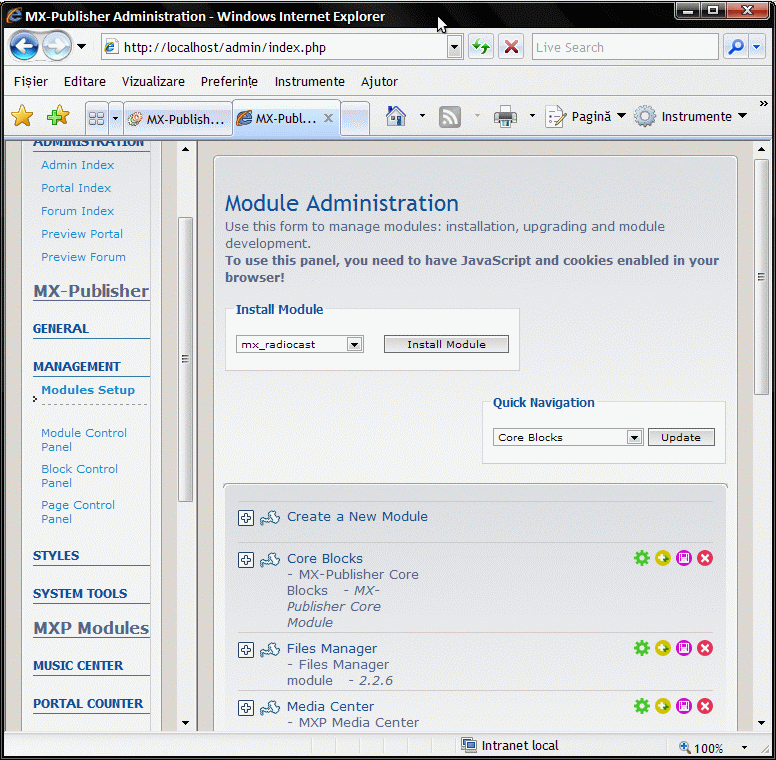Click yellow icon in Core Blocks row

coord(663,558)
